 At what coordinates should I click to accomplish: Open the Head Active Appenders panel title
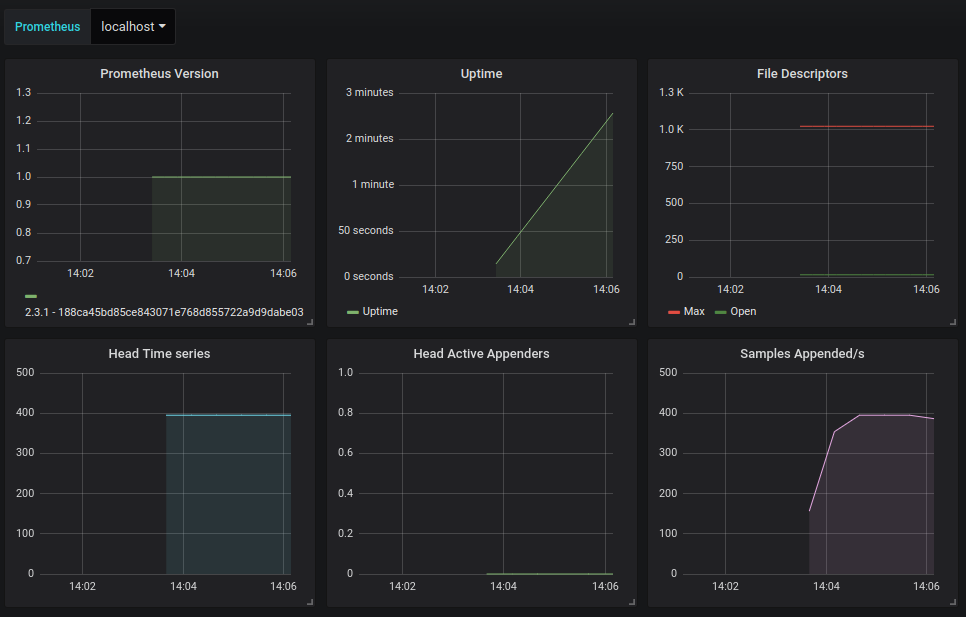481,354
